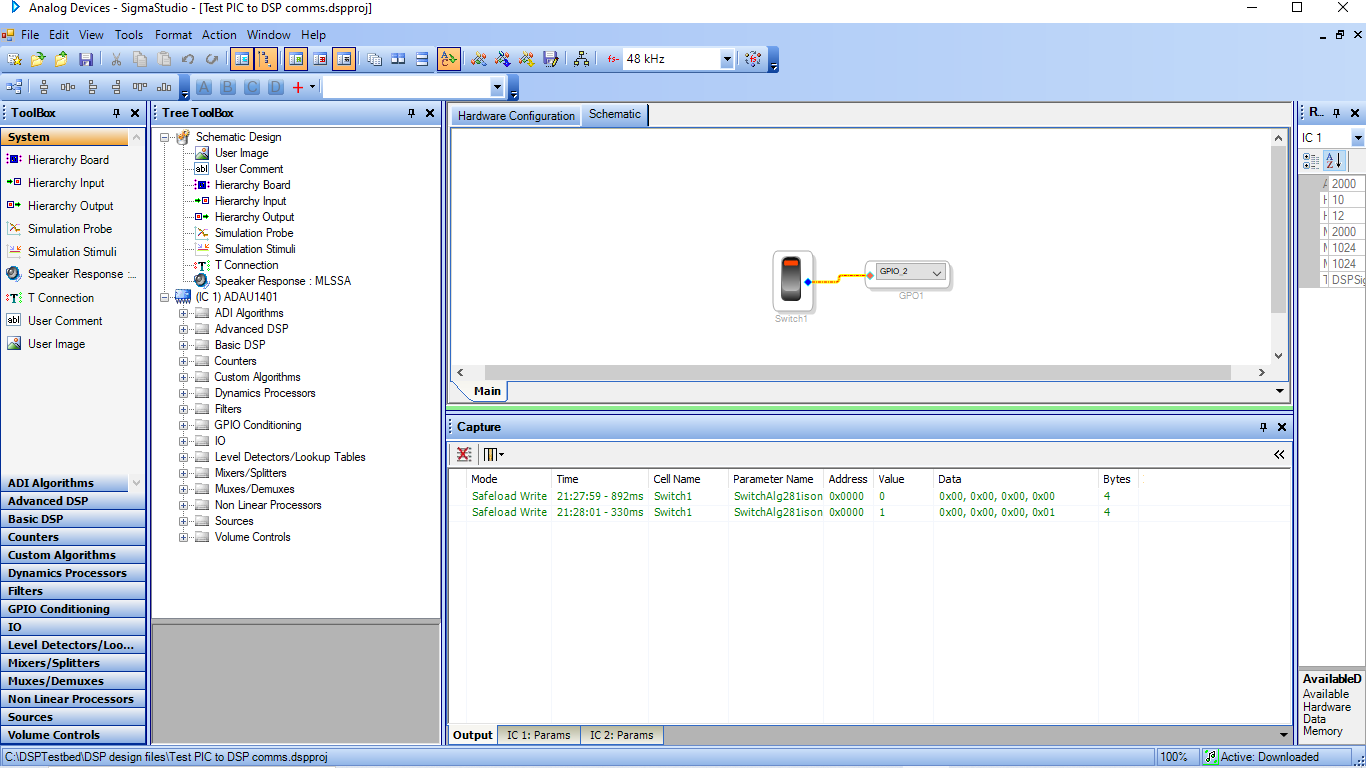The height and width of the screenshot is (768, 1366).
Task: Collapse Capture panel with double chevron
Action: (1279, 454)
